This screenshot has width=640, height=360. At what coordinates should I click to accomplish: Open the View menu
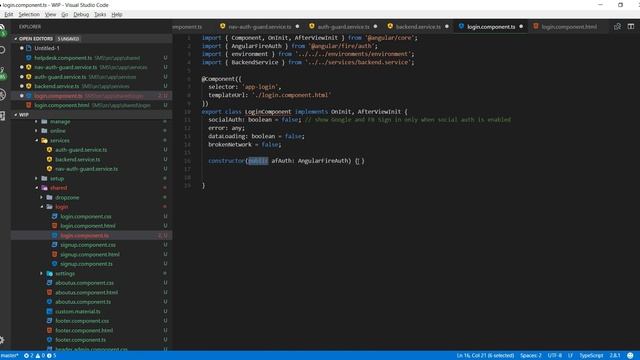(50, 14)
